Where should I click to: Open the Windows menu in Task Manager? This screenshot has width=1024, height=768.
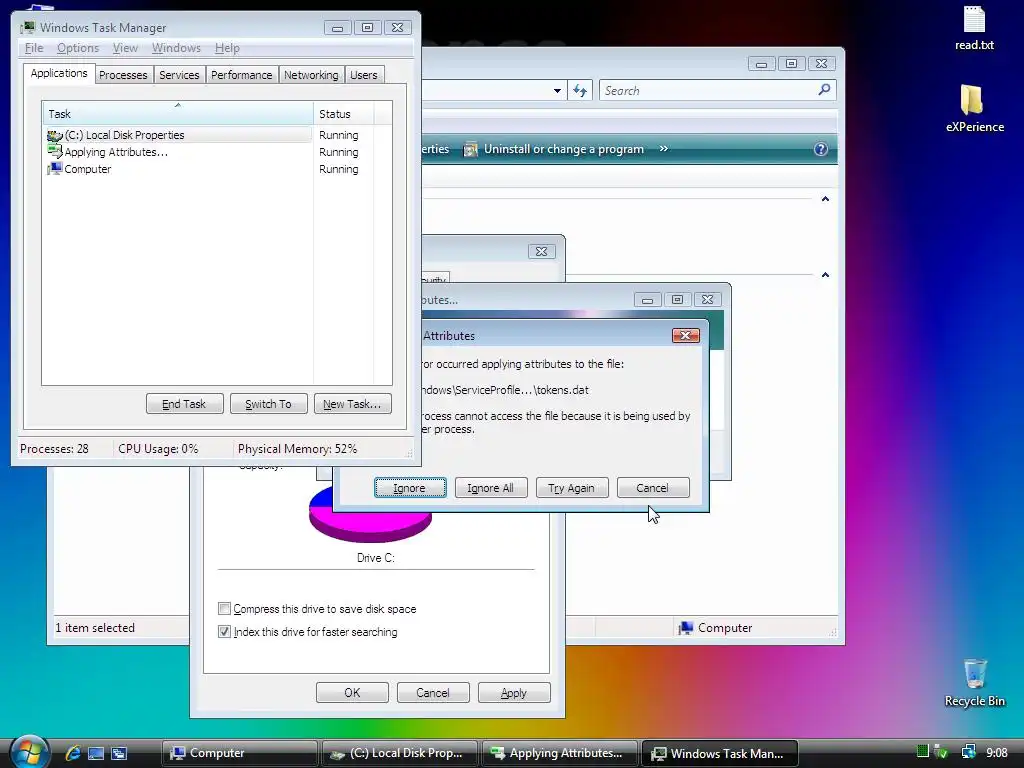point(176,48)
